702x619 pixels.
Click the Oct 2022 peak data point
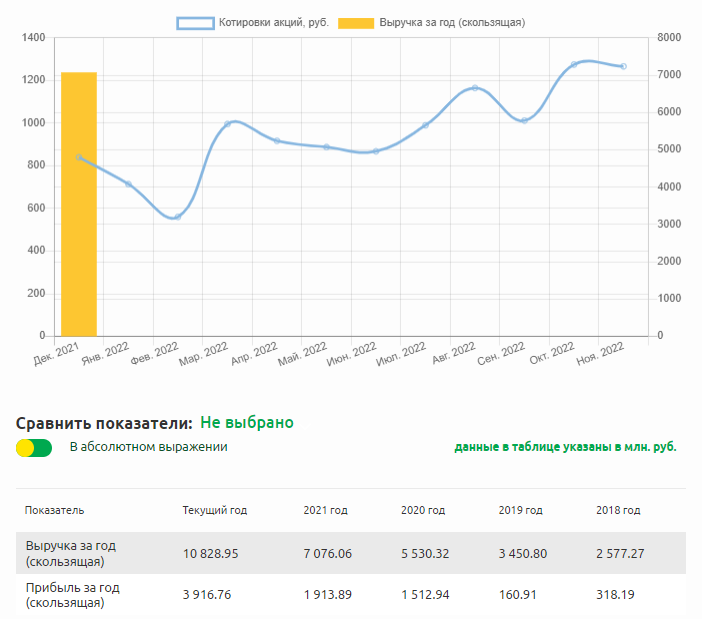pyautogui.click(x=574, y=64)
